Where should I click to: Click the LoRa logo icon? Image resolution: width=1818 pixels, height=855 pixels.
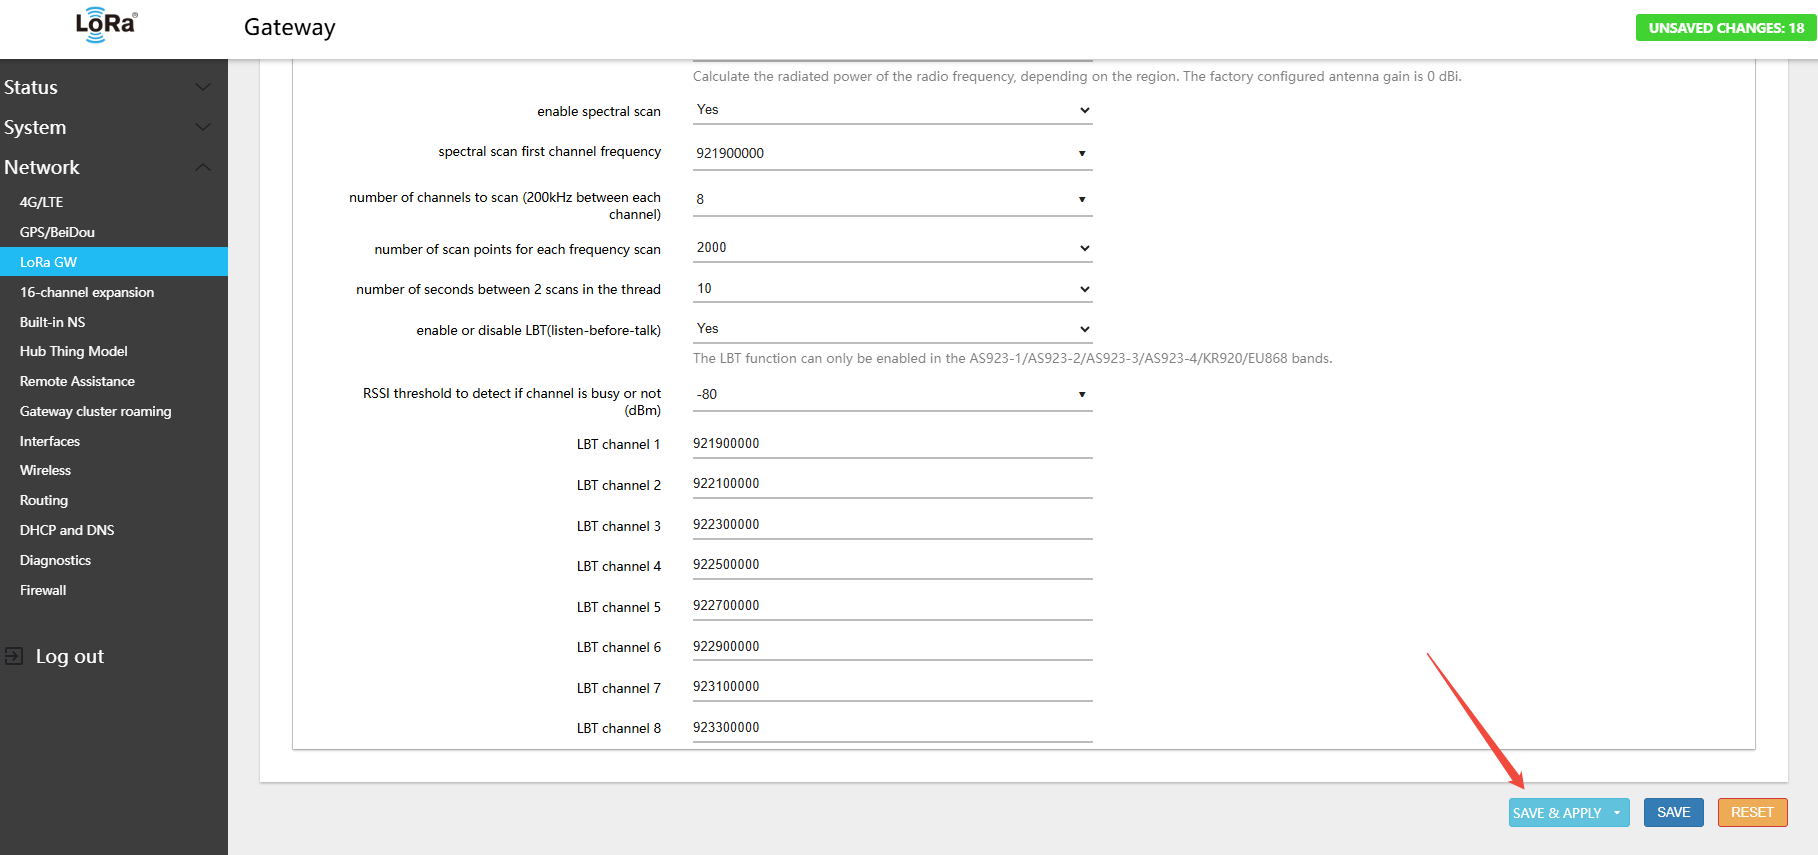(106, 25)
